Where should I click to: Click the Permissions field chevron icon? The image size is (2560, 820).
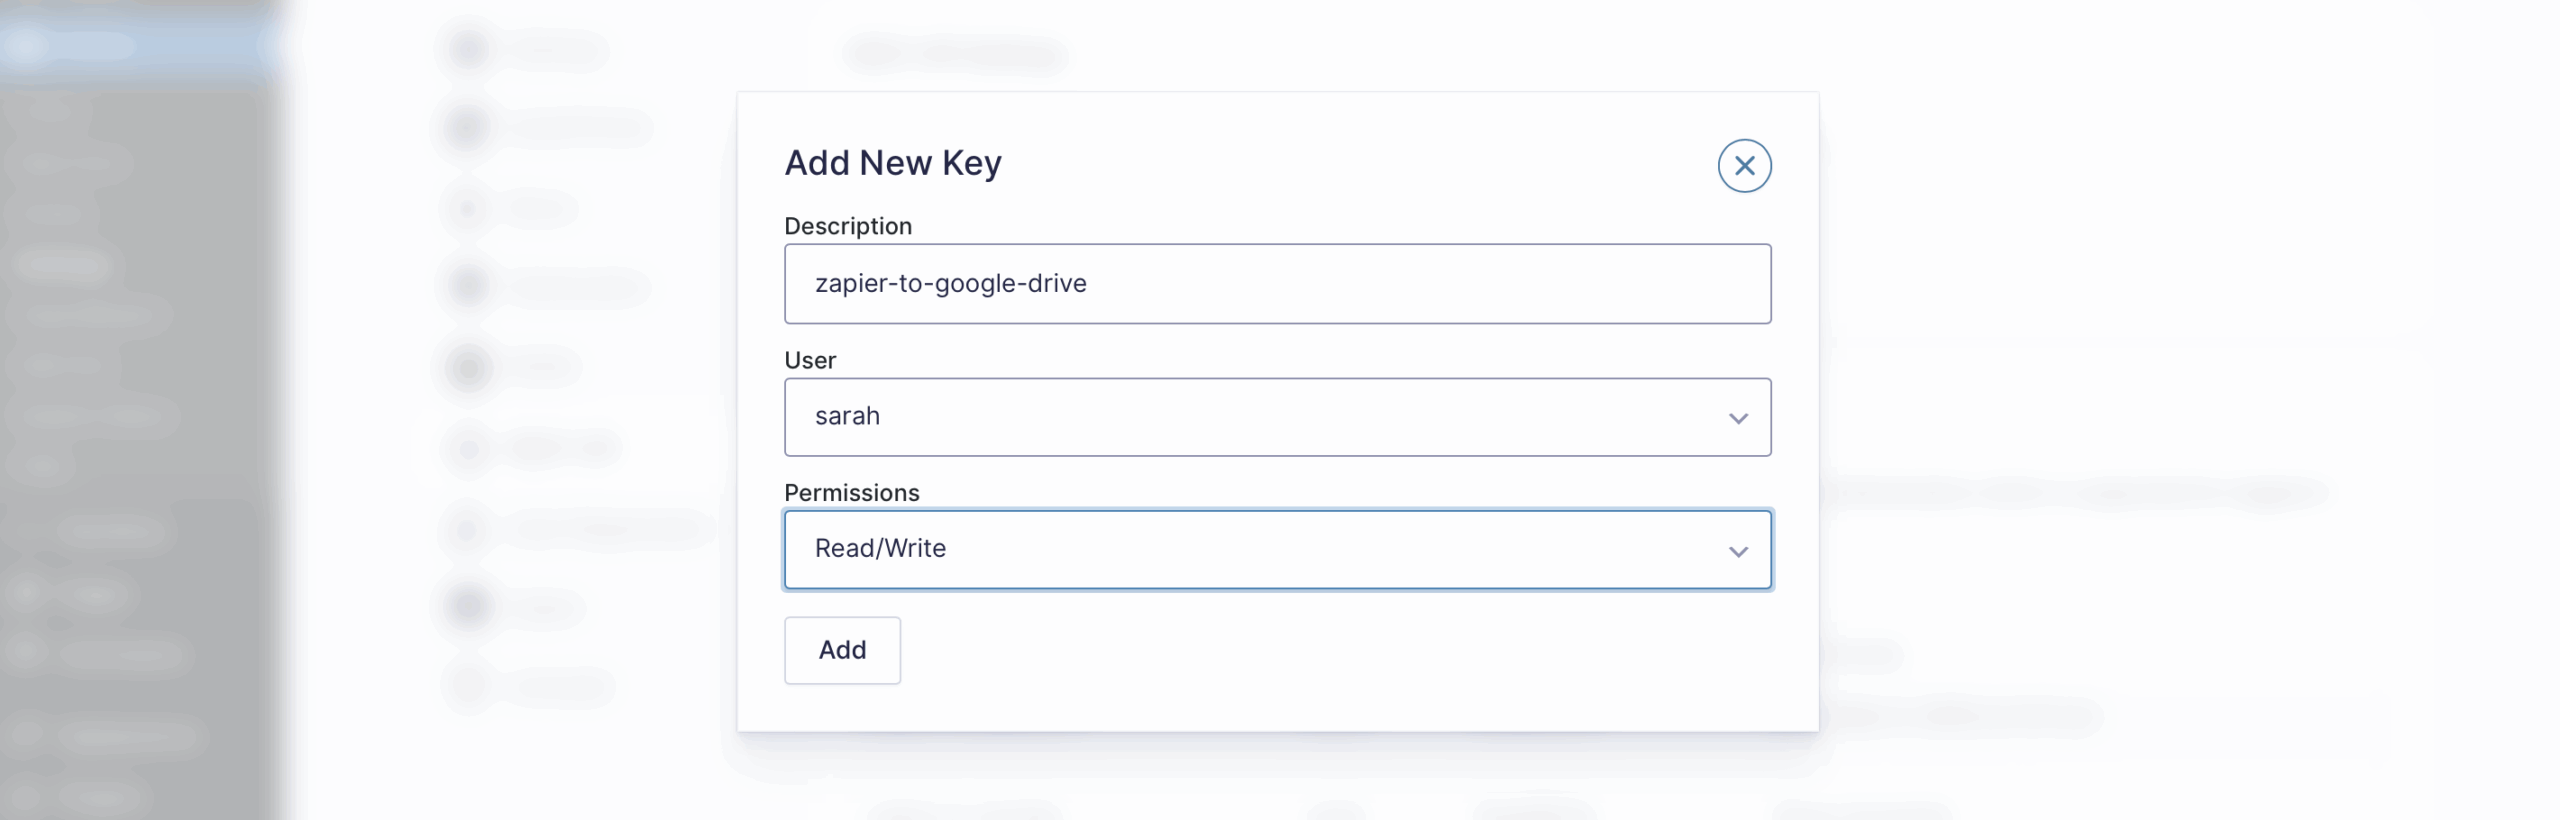click(1738, 551)
